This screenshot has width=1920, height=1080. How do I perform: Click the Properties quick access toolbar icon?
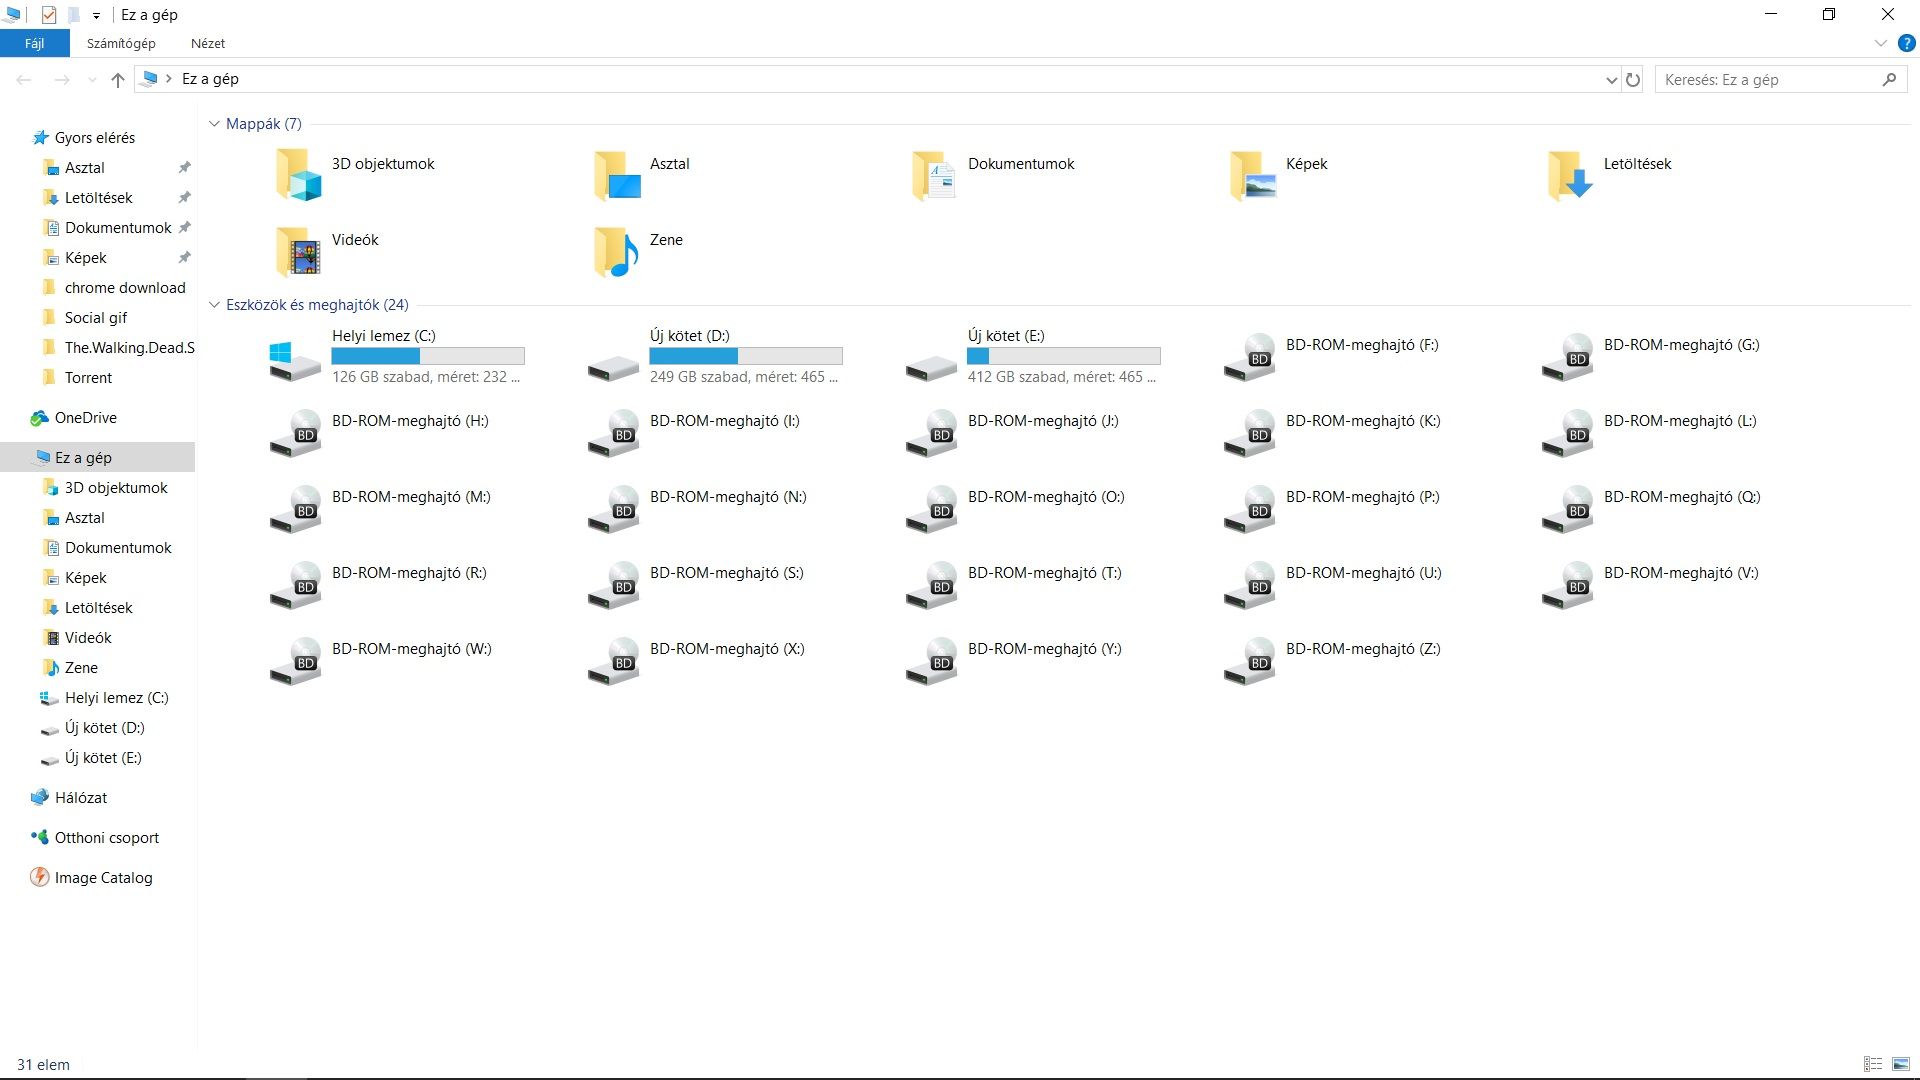pos(48,15)
